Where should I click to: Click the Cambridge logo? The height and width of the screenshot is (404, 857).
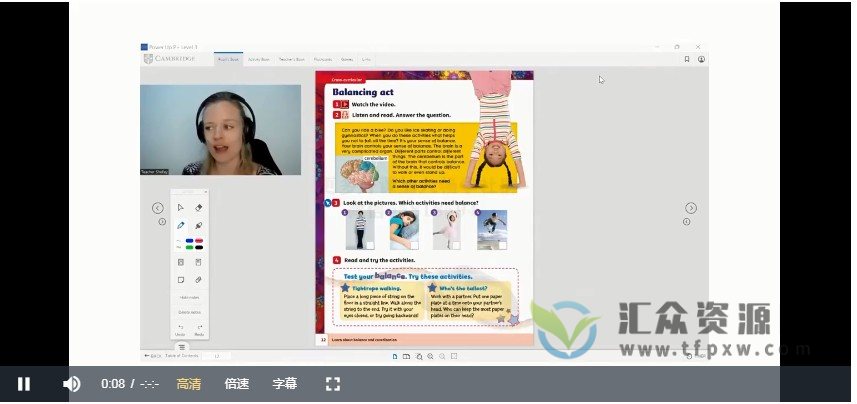tap(169, 59)
